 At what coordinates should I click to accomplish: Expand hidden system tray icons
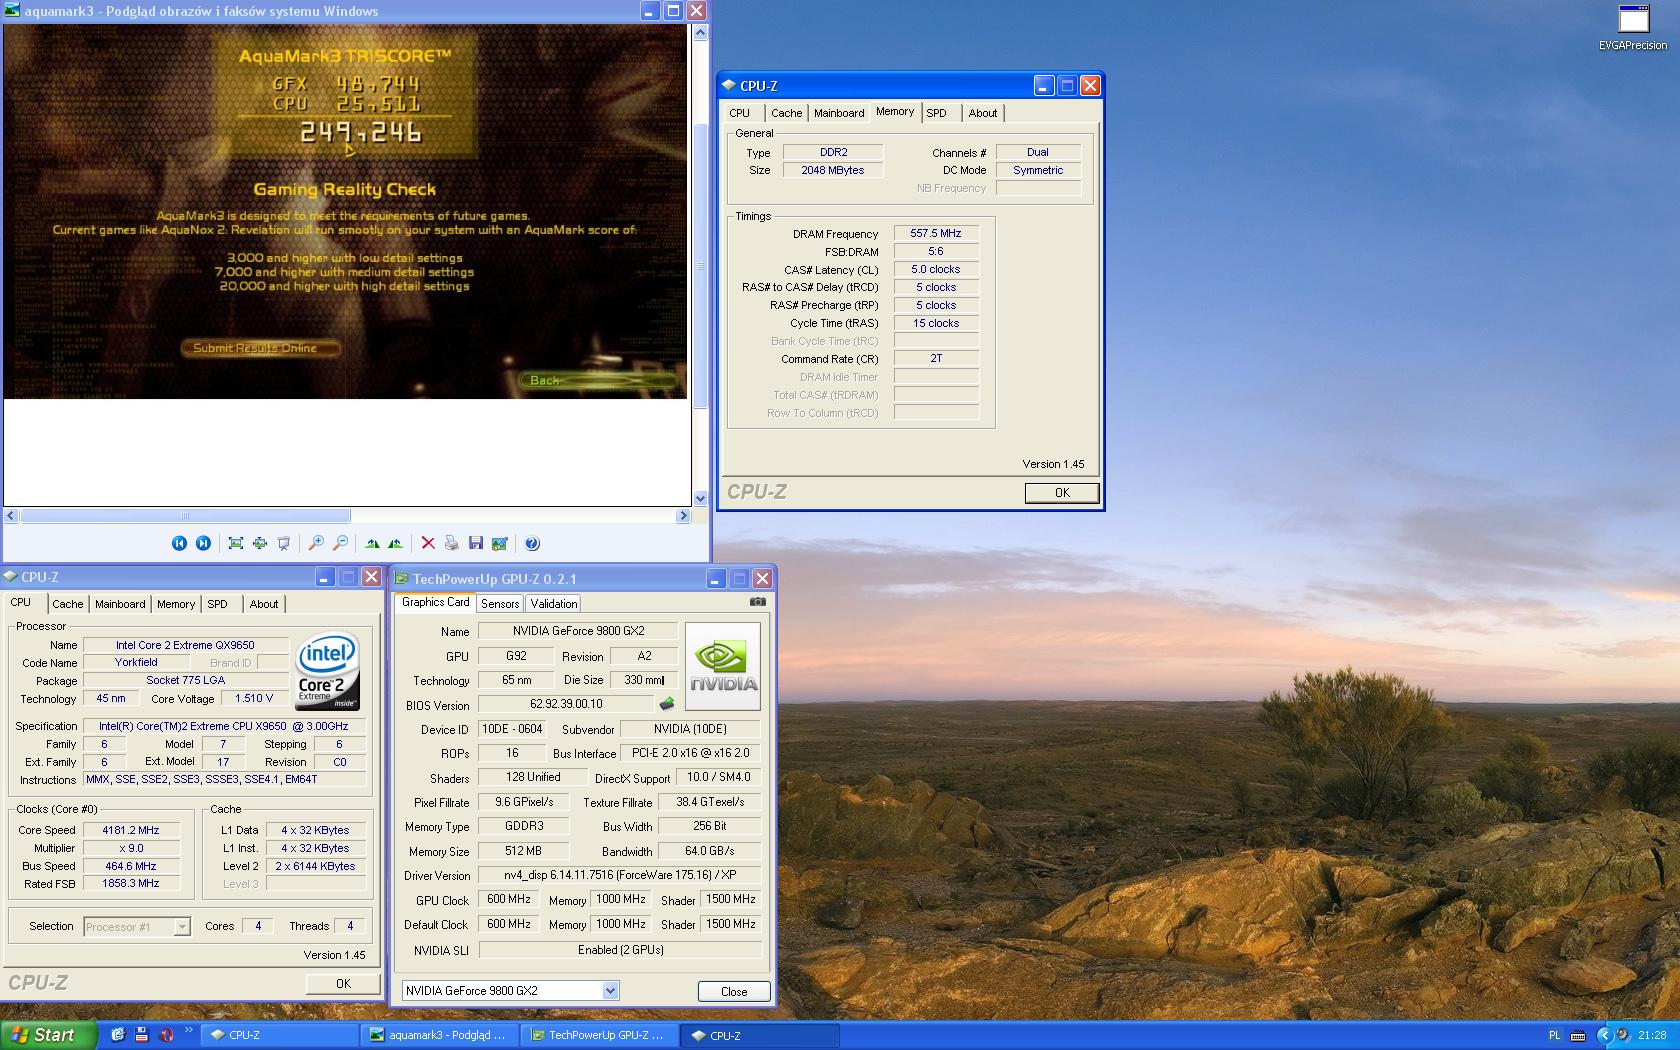pos(1603,1035)
